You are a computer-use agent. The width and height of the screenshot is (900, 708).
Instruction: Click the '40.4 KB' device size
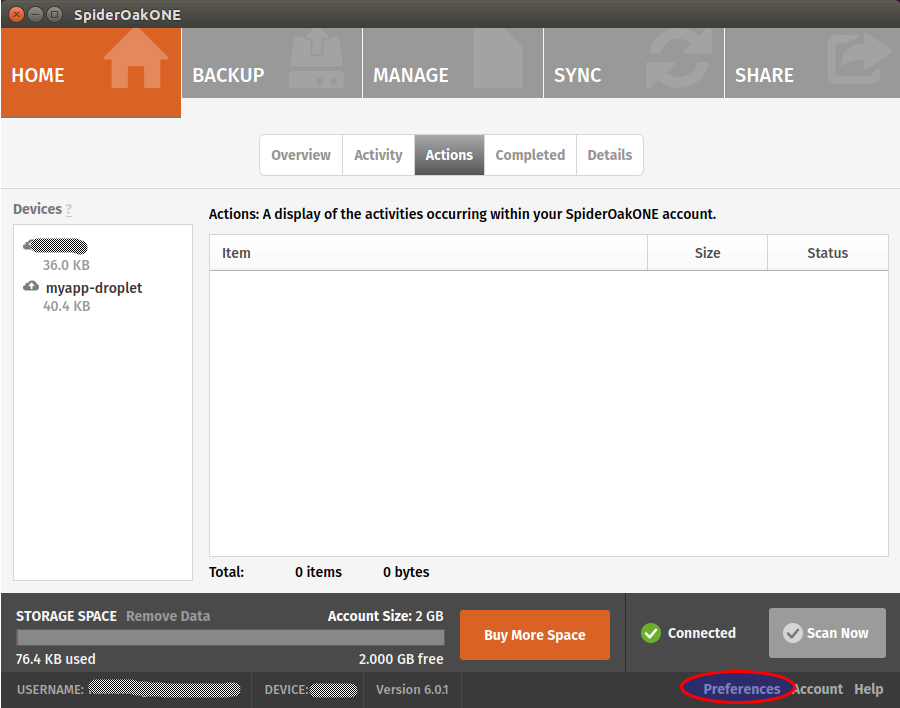tap(67, 306)
